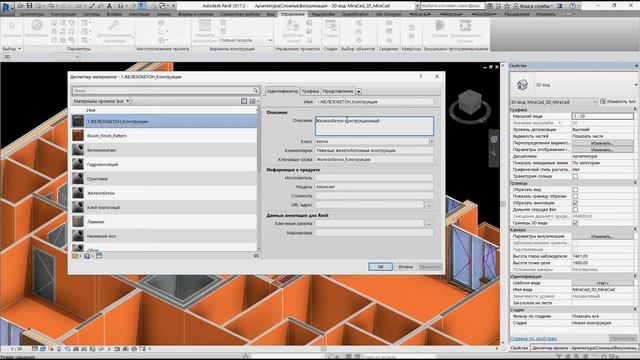Open the material library folder icon
Viewport: 640px width, 360px height.
(76, 256)
